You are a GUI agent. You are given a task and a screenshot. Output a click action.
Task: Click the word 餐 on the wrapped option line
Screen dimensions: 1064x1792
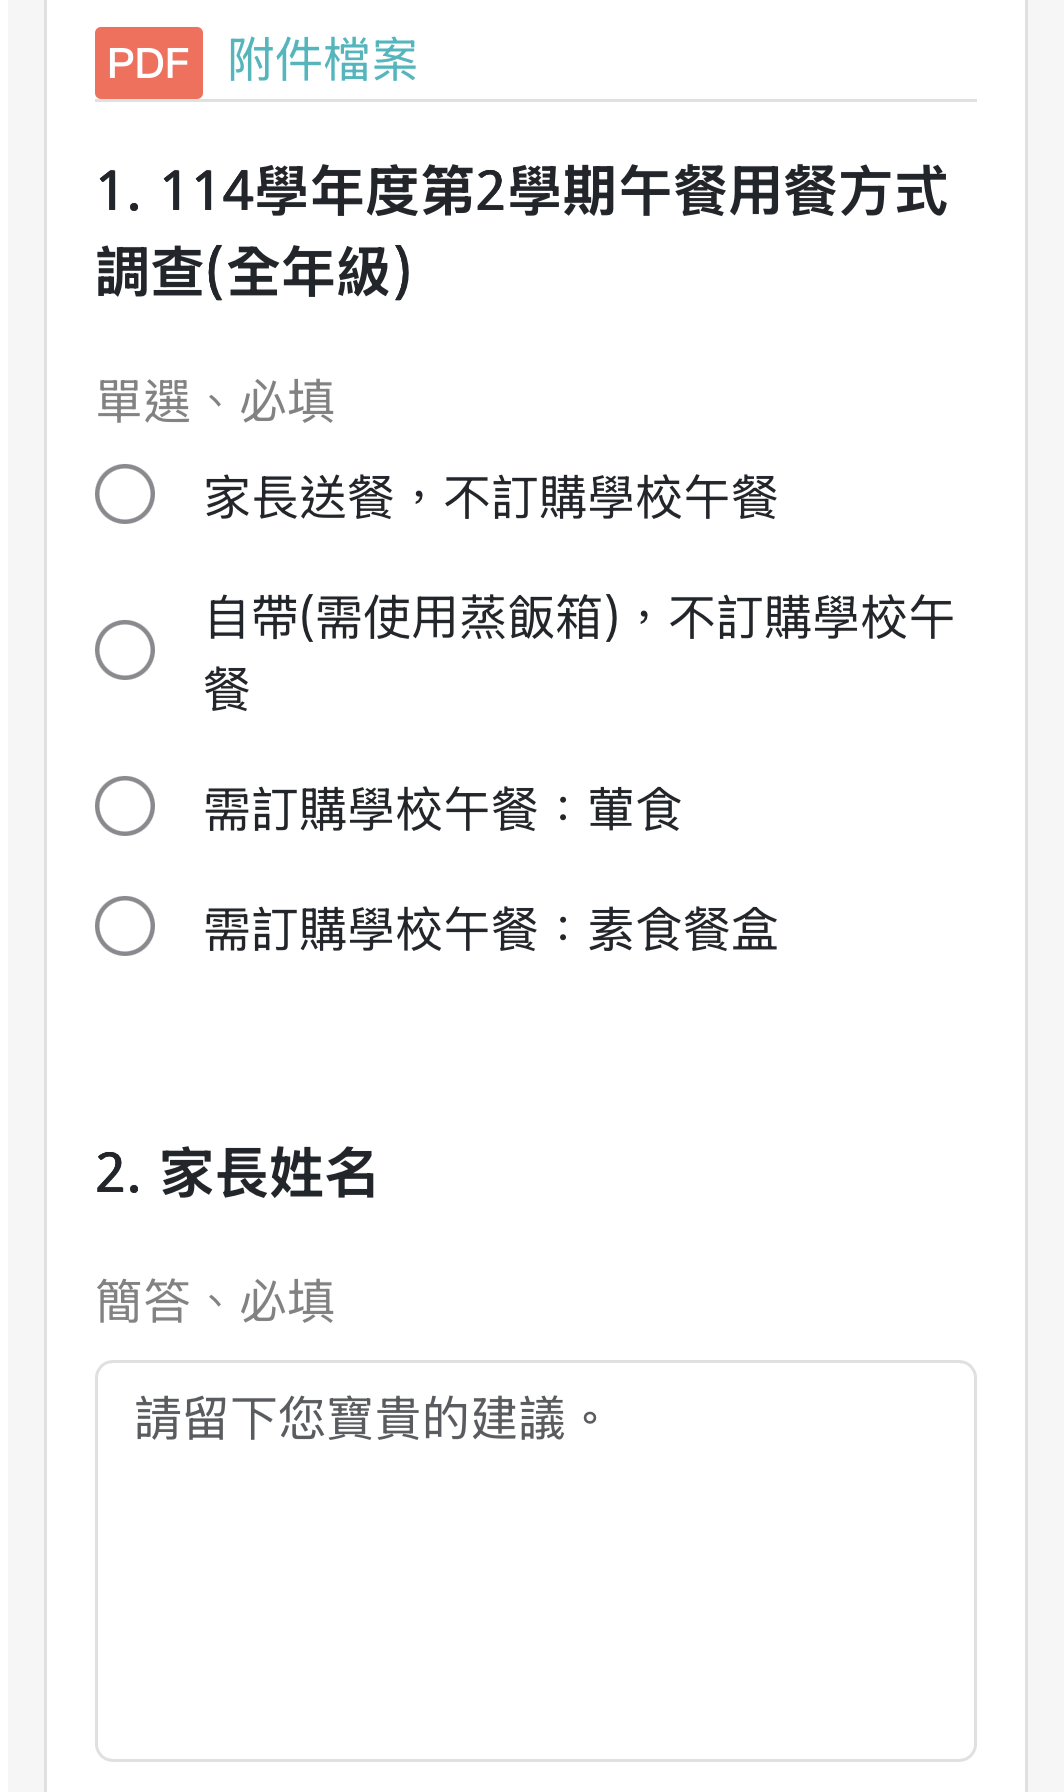pos(227,689)
